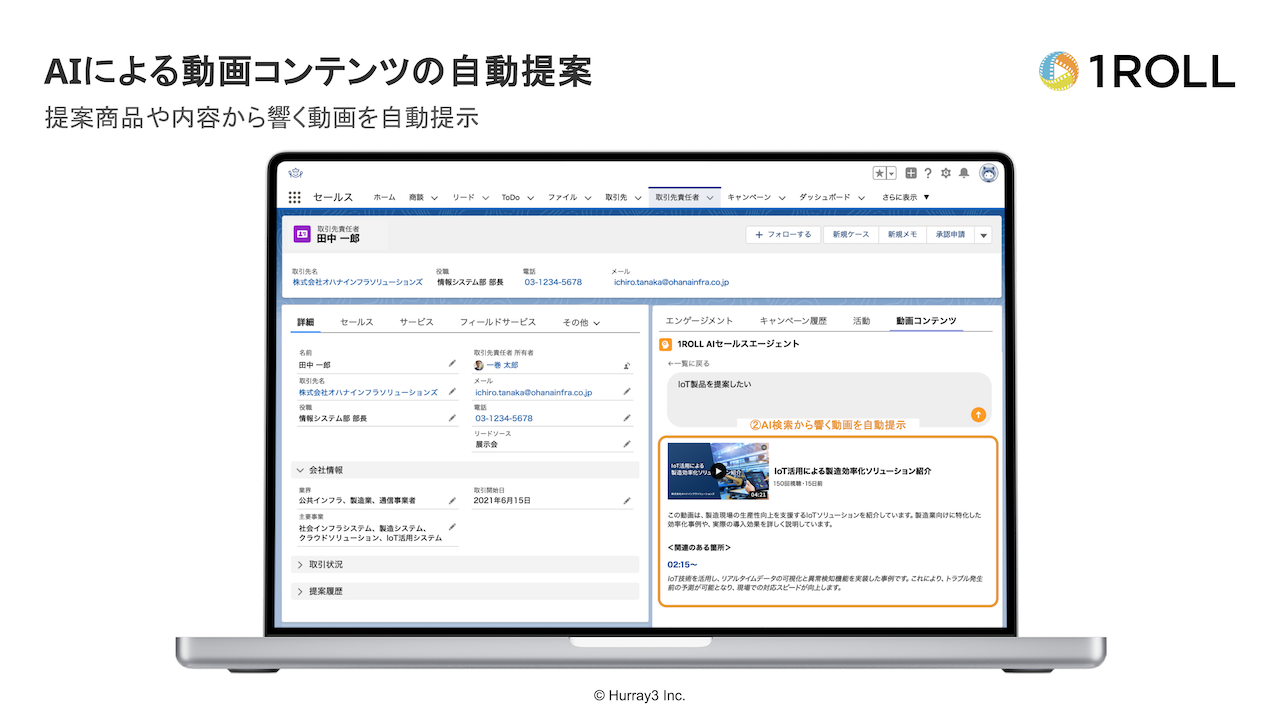Switch to the キャンペーン履歴 tab
Image resolution: width=1280 pixels, height=720 pixels.
[x=793, y=321]
